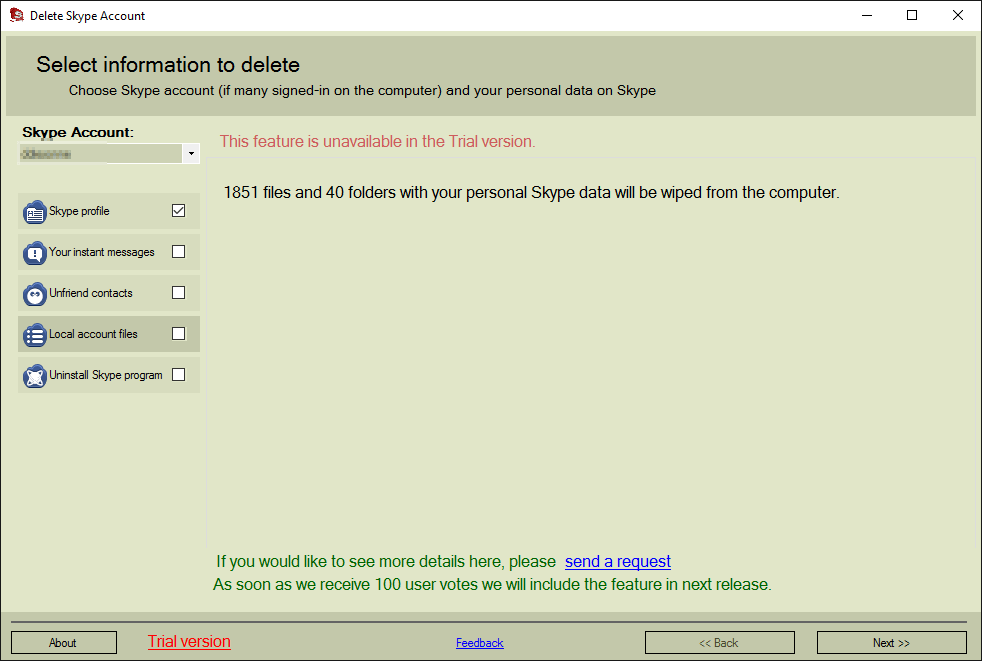982x661 pixels.
Task: Click the 1851 files and 40 folders message
Action: click(x=531, y=192)
